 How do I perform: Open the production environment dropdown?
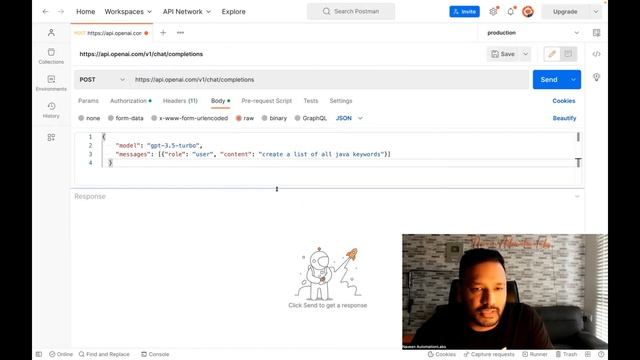[x=532, y=33]
